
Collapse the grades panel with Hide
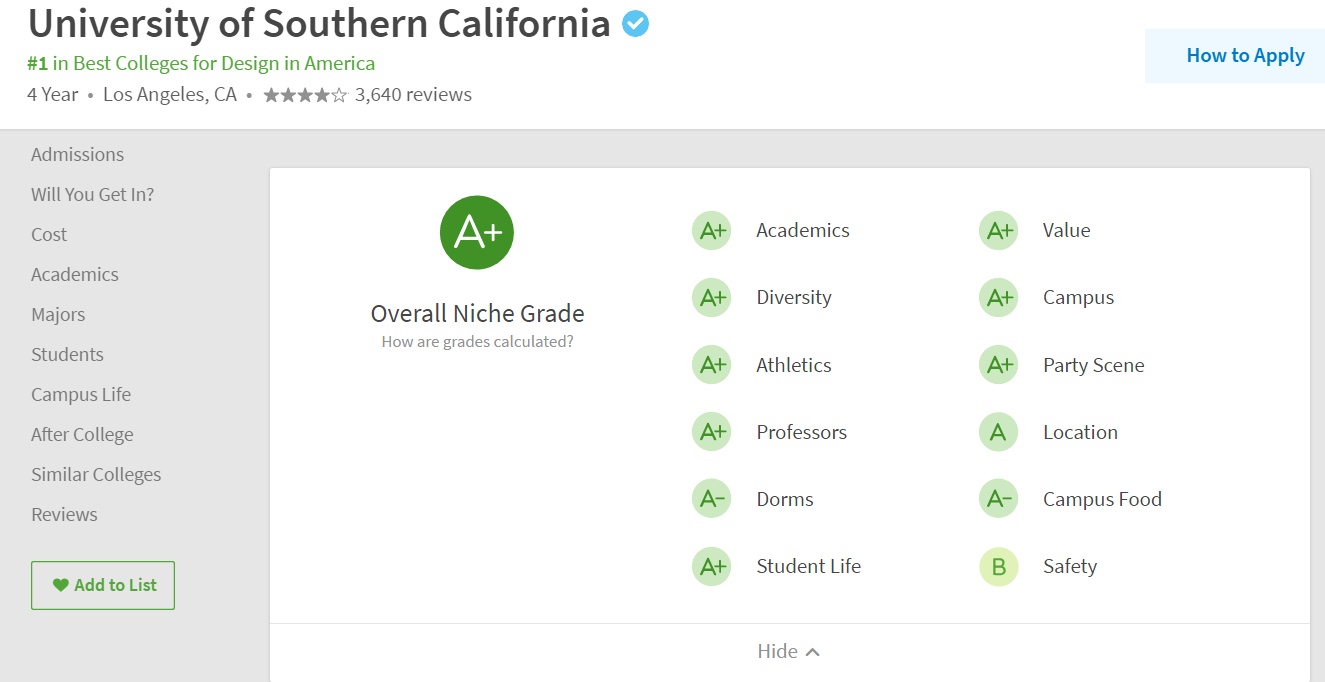(x=788, y=652)
